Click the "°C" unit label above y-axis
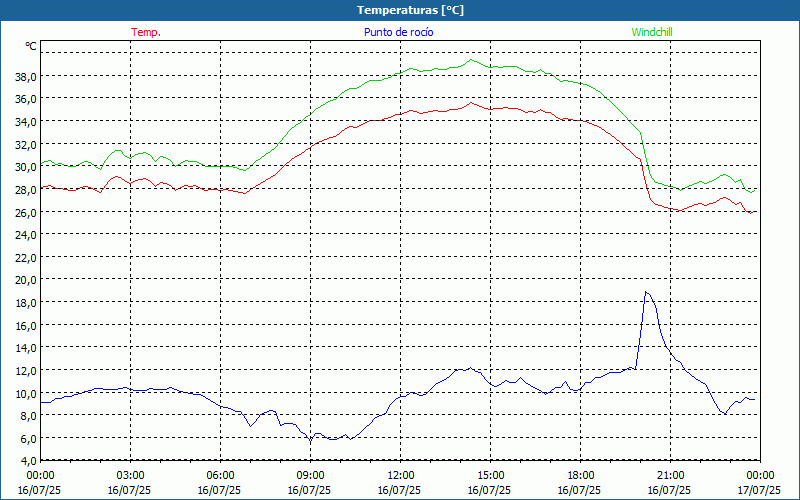Image resolution: width=800 pixels, height=500 pixels. [x=31, y=46]
